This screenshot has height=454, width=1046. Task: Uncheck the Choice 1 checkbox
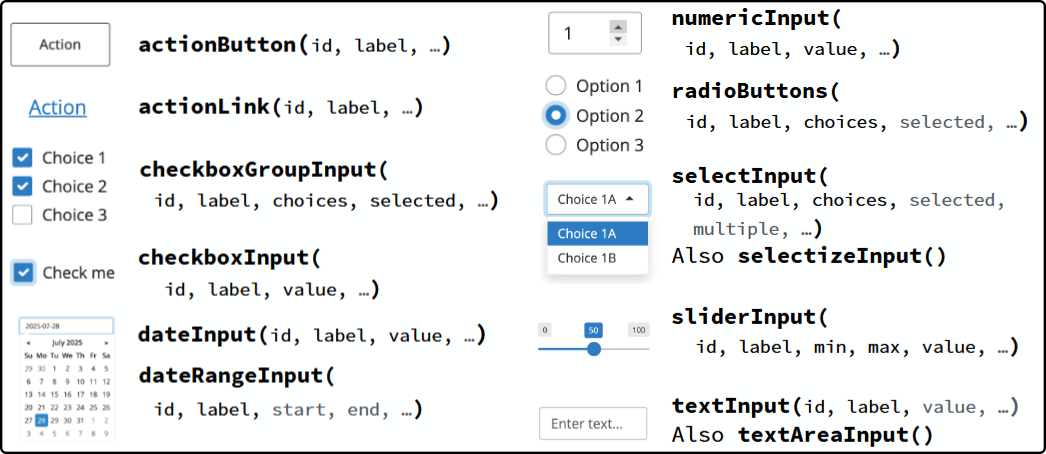[22, 157]
